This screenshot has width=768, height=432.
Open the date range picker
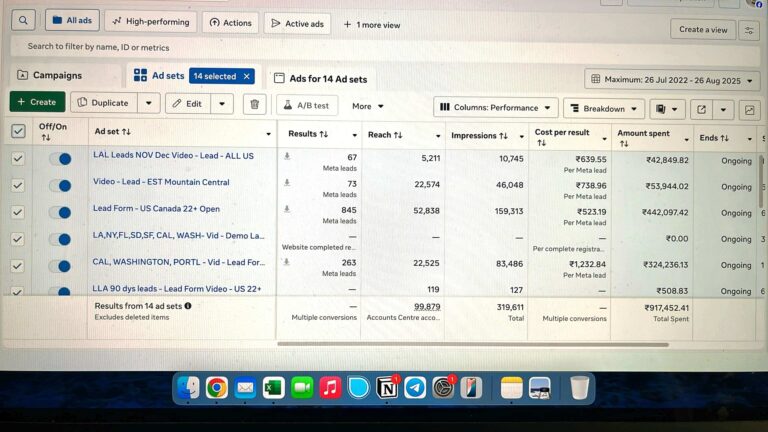pyautogui.click(x=672, y=80)
